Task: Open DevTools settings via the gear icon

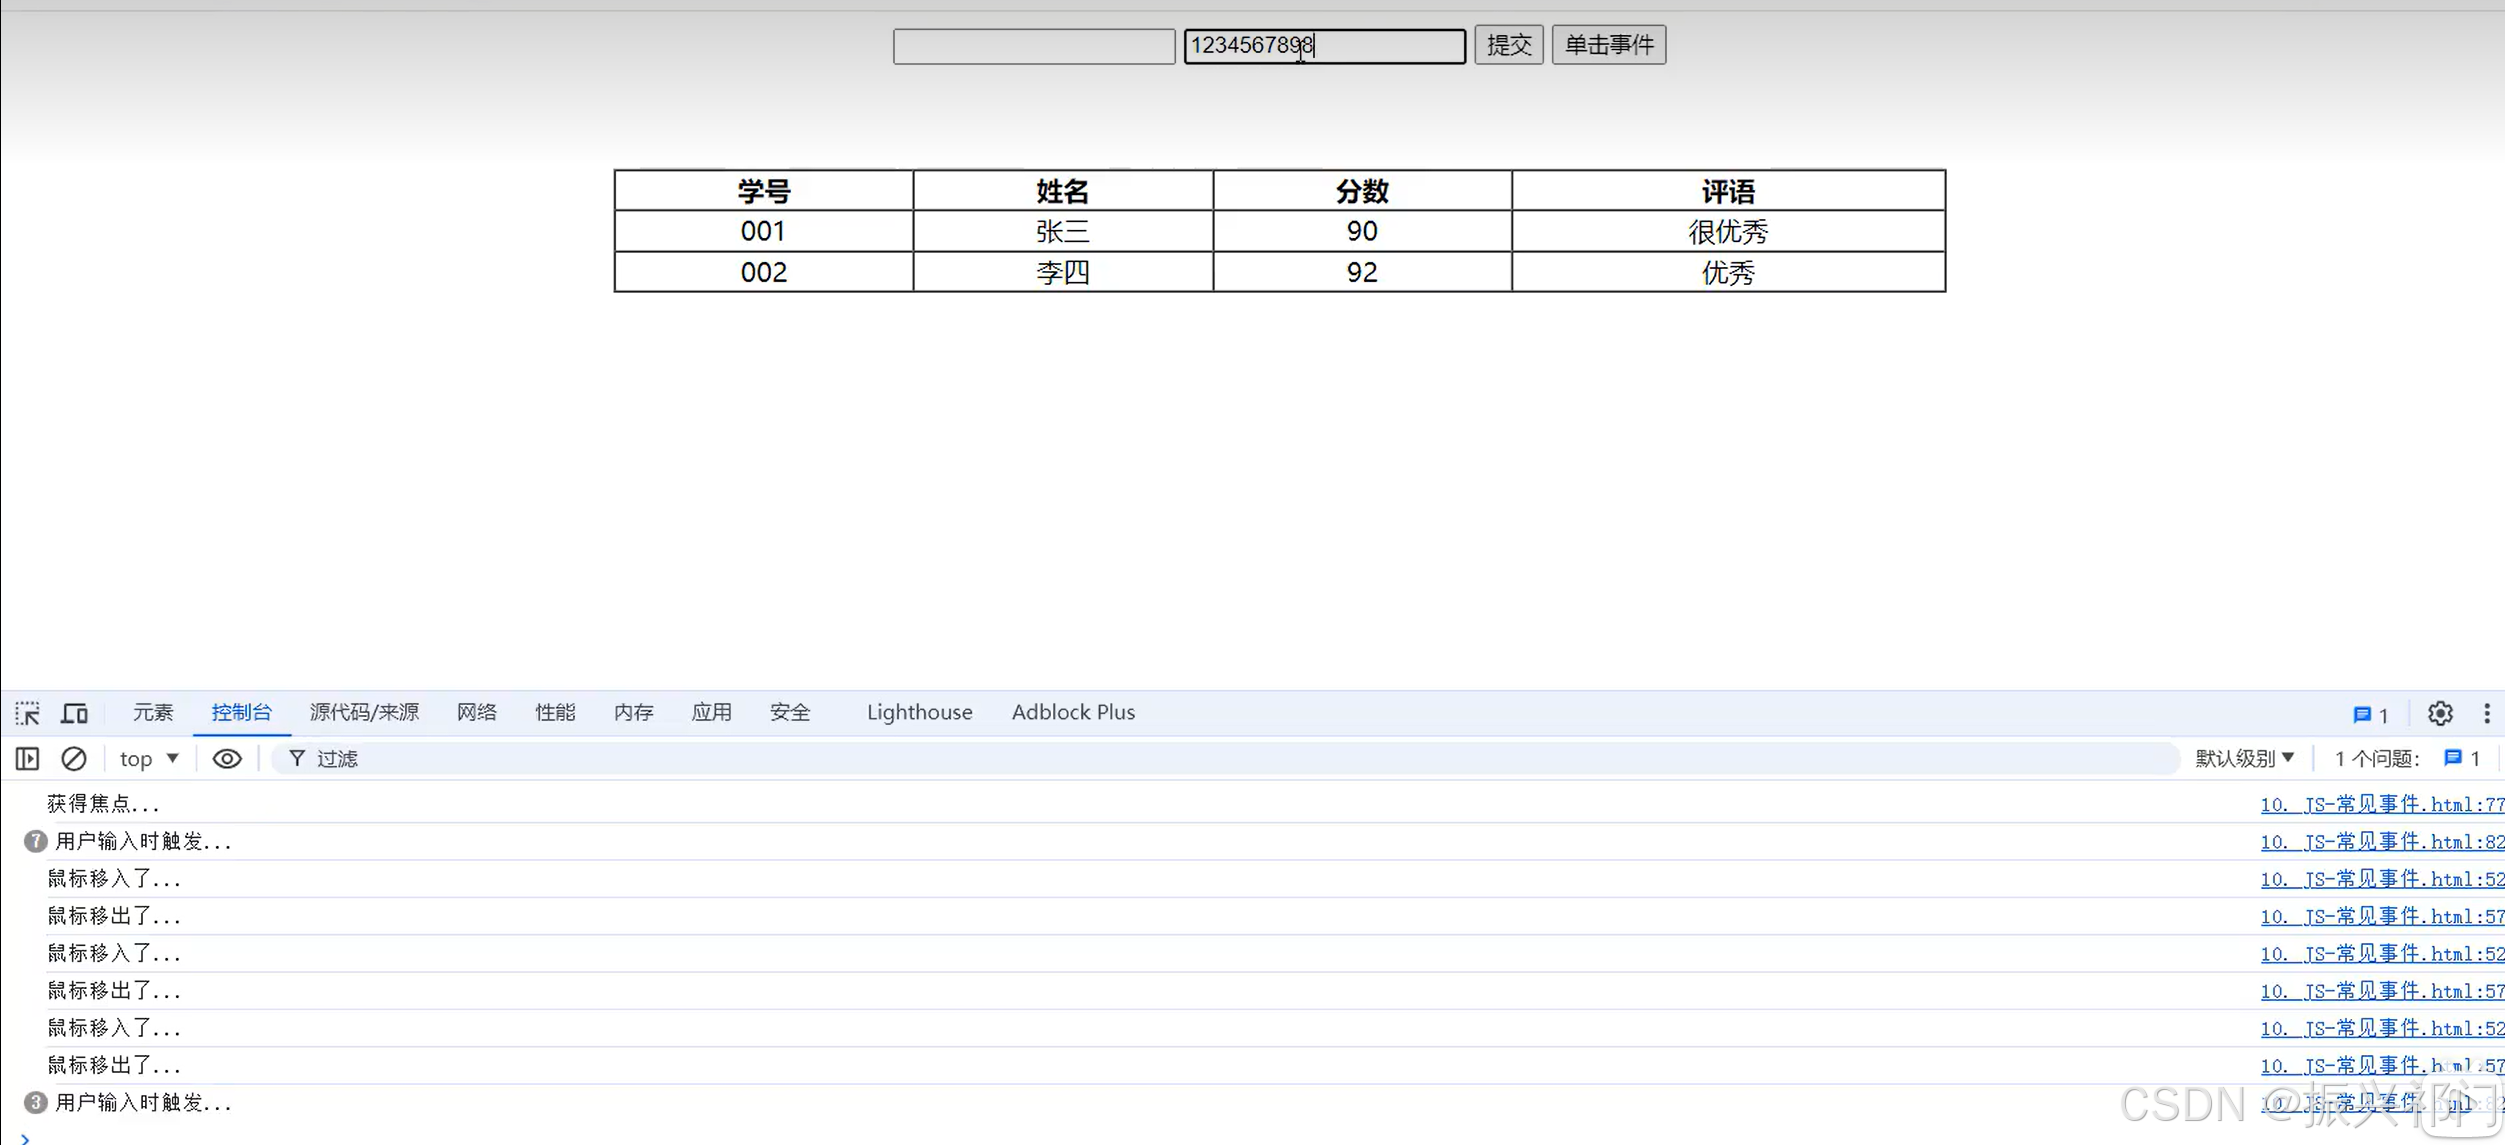Action: point(2440,712)
